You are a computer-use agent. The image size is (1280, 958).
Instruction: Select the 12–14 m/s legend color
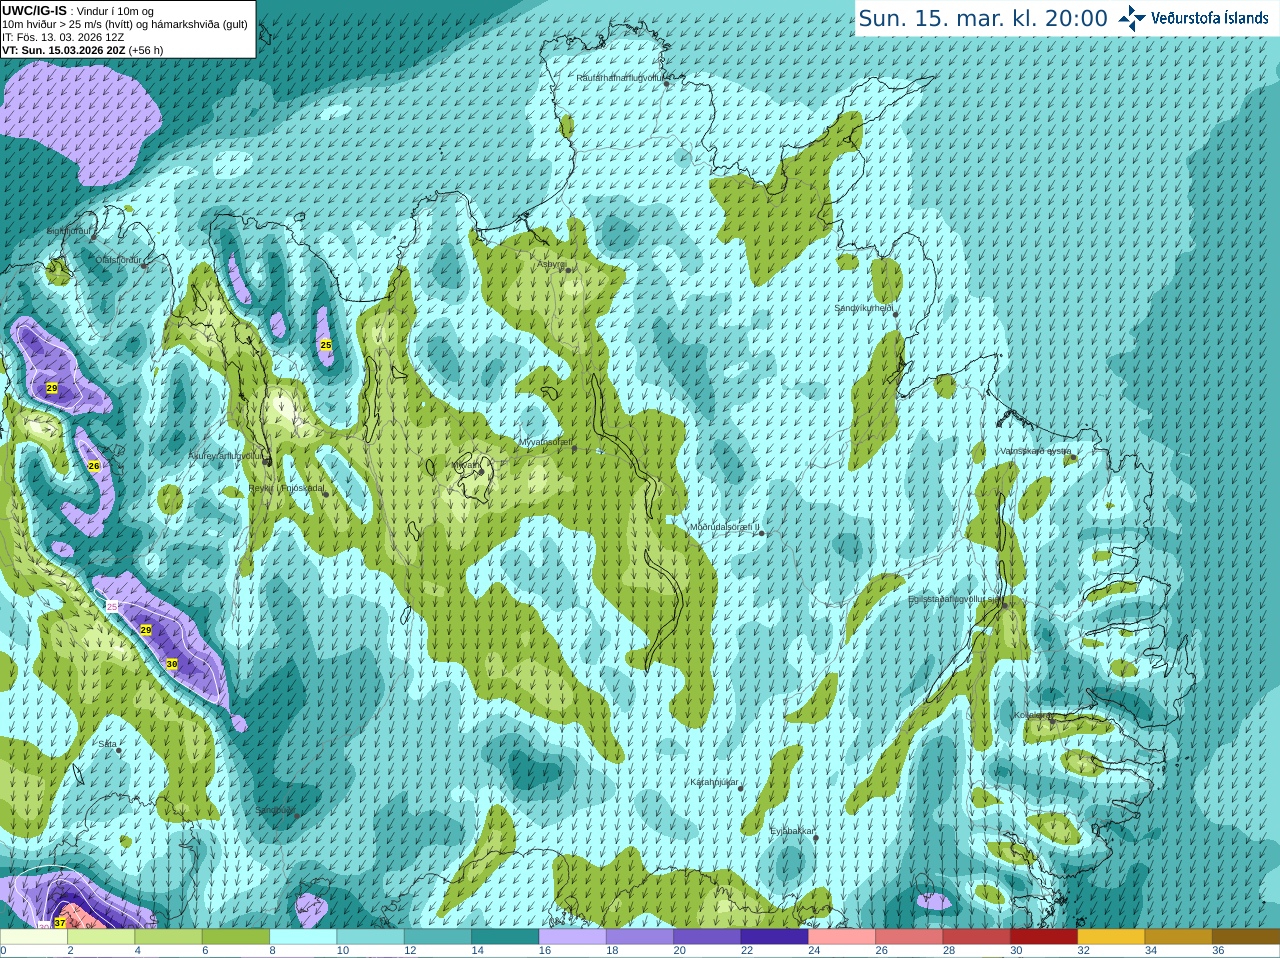tap(438, 937)
